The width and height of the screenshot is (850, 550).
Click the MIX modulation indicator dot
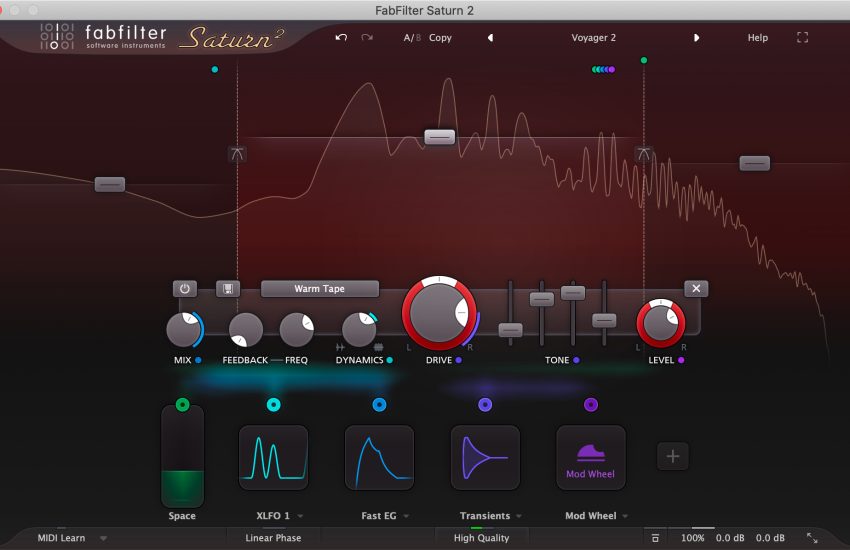(x=198, y=360)
